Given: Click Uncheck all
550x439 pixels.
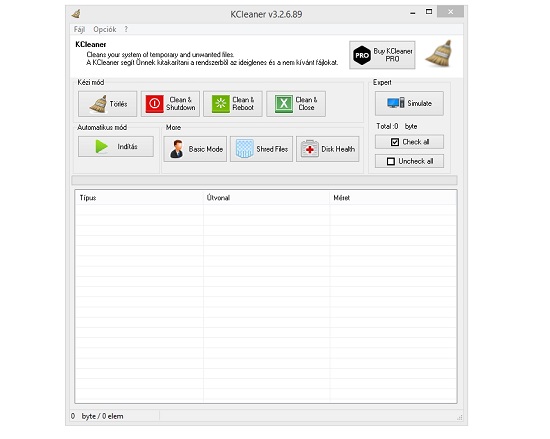Looking at the screenshot, I should tap(409, 161).
